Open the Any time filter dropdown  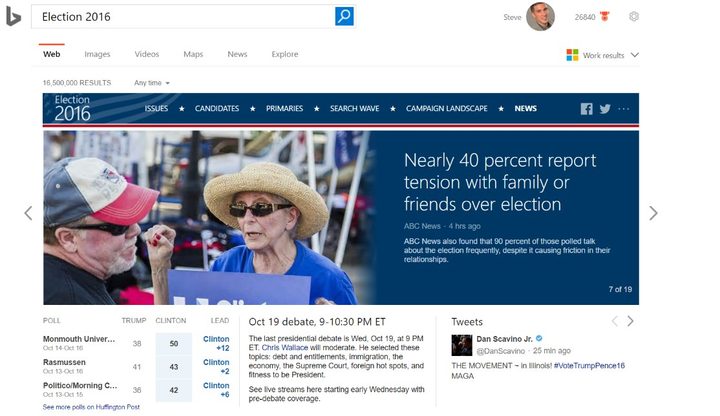click(152, 83)
